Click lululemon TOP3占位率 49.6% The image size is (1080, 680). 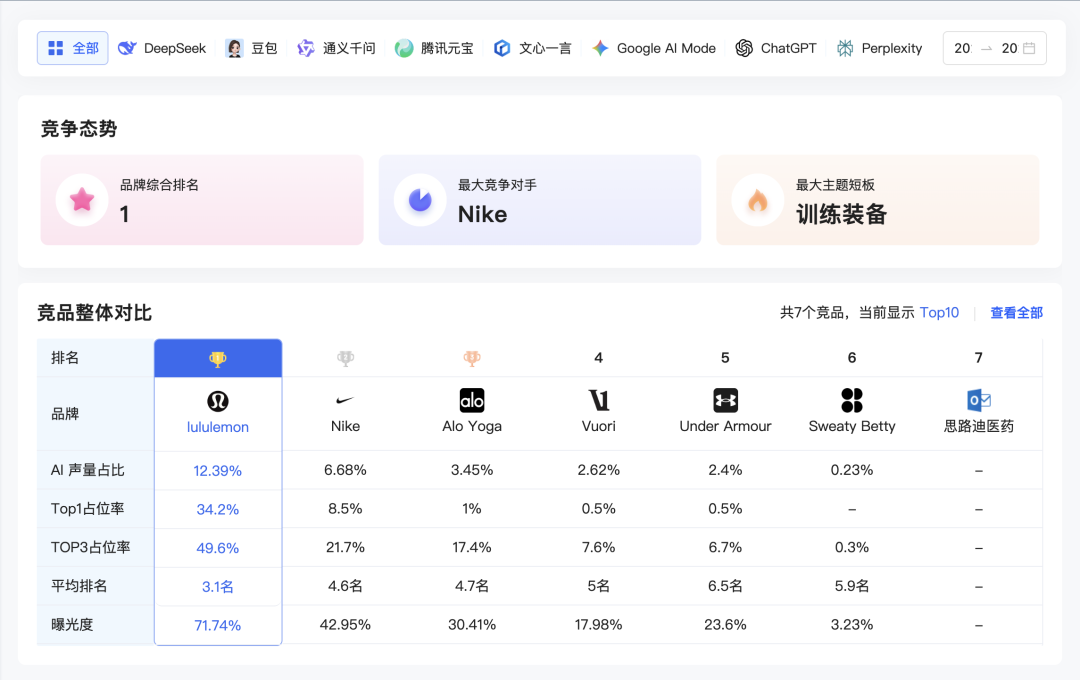[218, 548]
